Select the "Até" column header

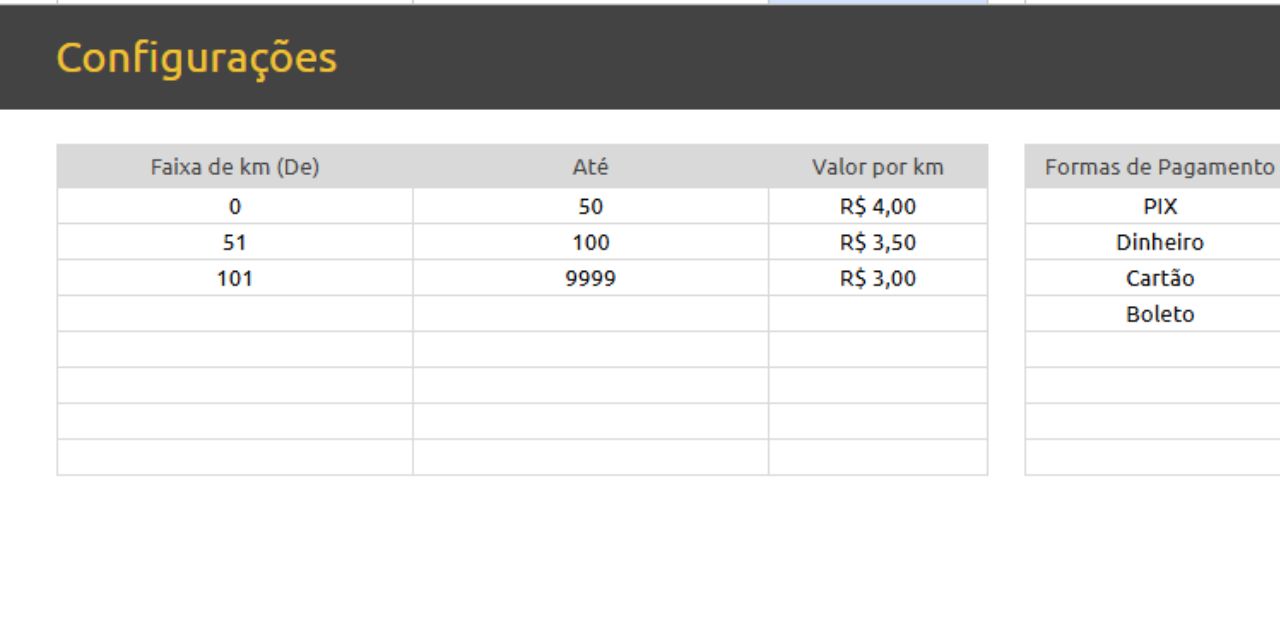(x=590, y=167)
